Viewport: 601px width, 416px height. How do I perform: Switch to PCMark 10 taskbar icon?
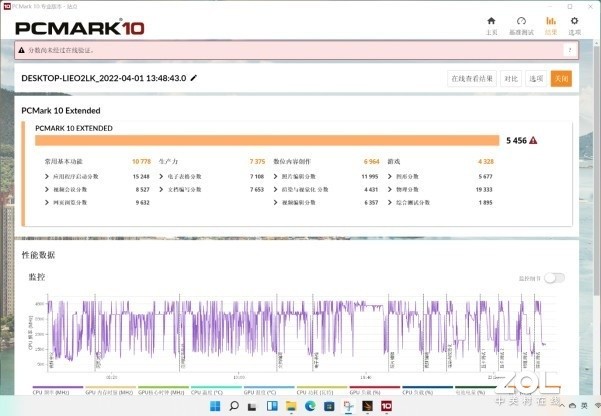click(386, 406)
